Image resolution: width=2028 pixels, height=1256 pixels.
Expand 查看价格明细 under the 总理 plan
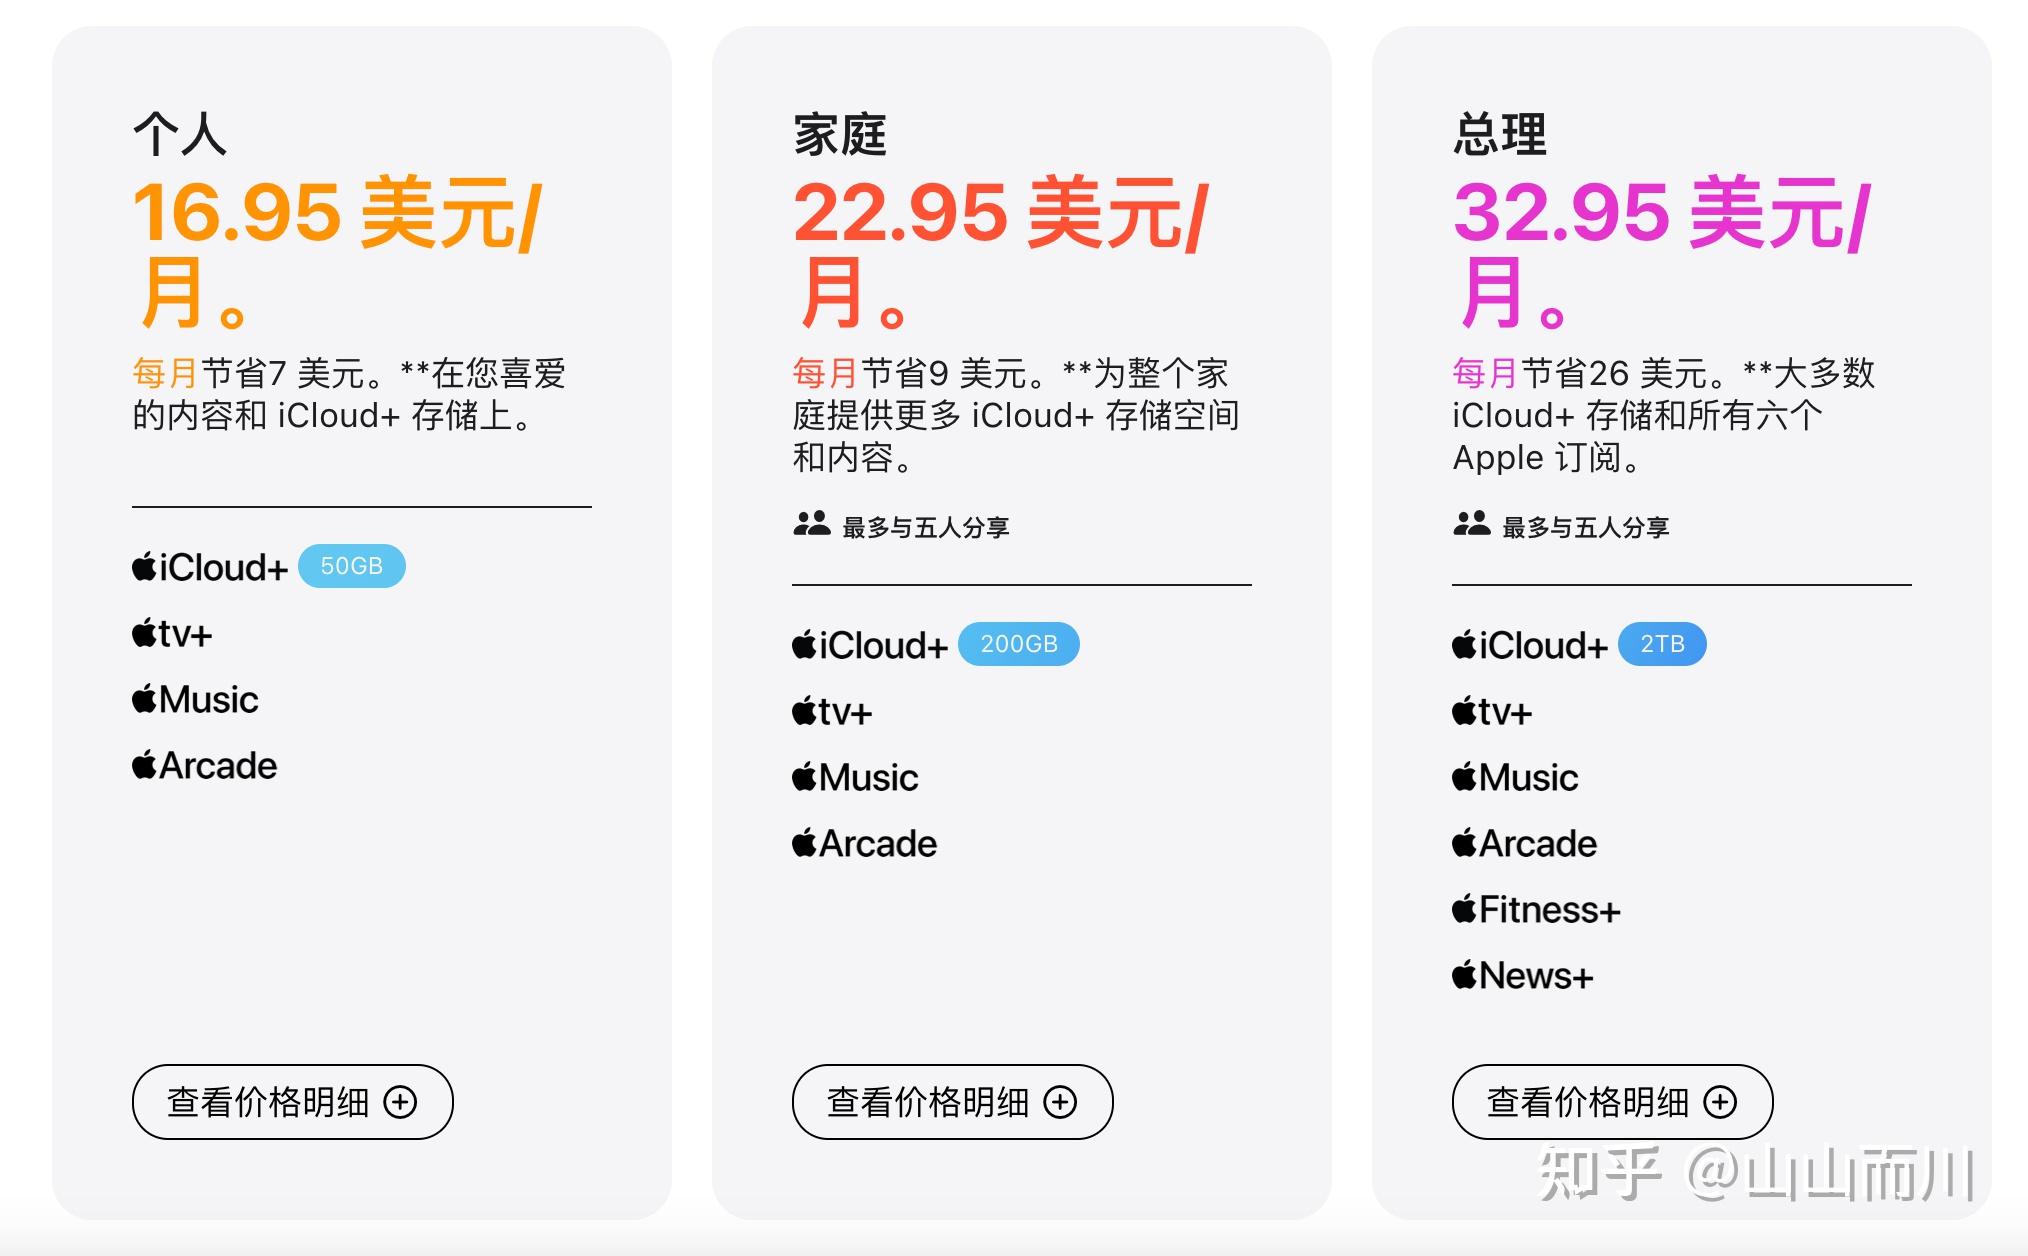[1612, 1102]
